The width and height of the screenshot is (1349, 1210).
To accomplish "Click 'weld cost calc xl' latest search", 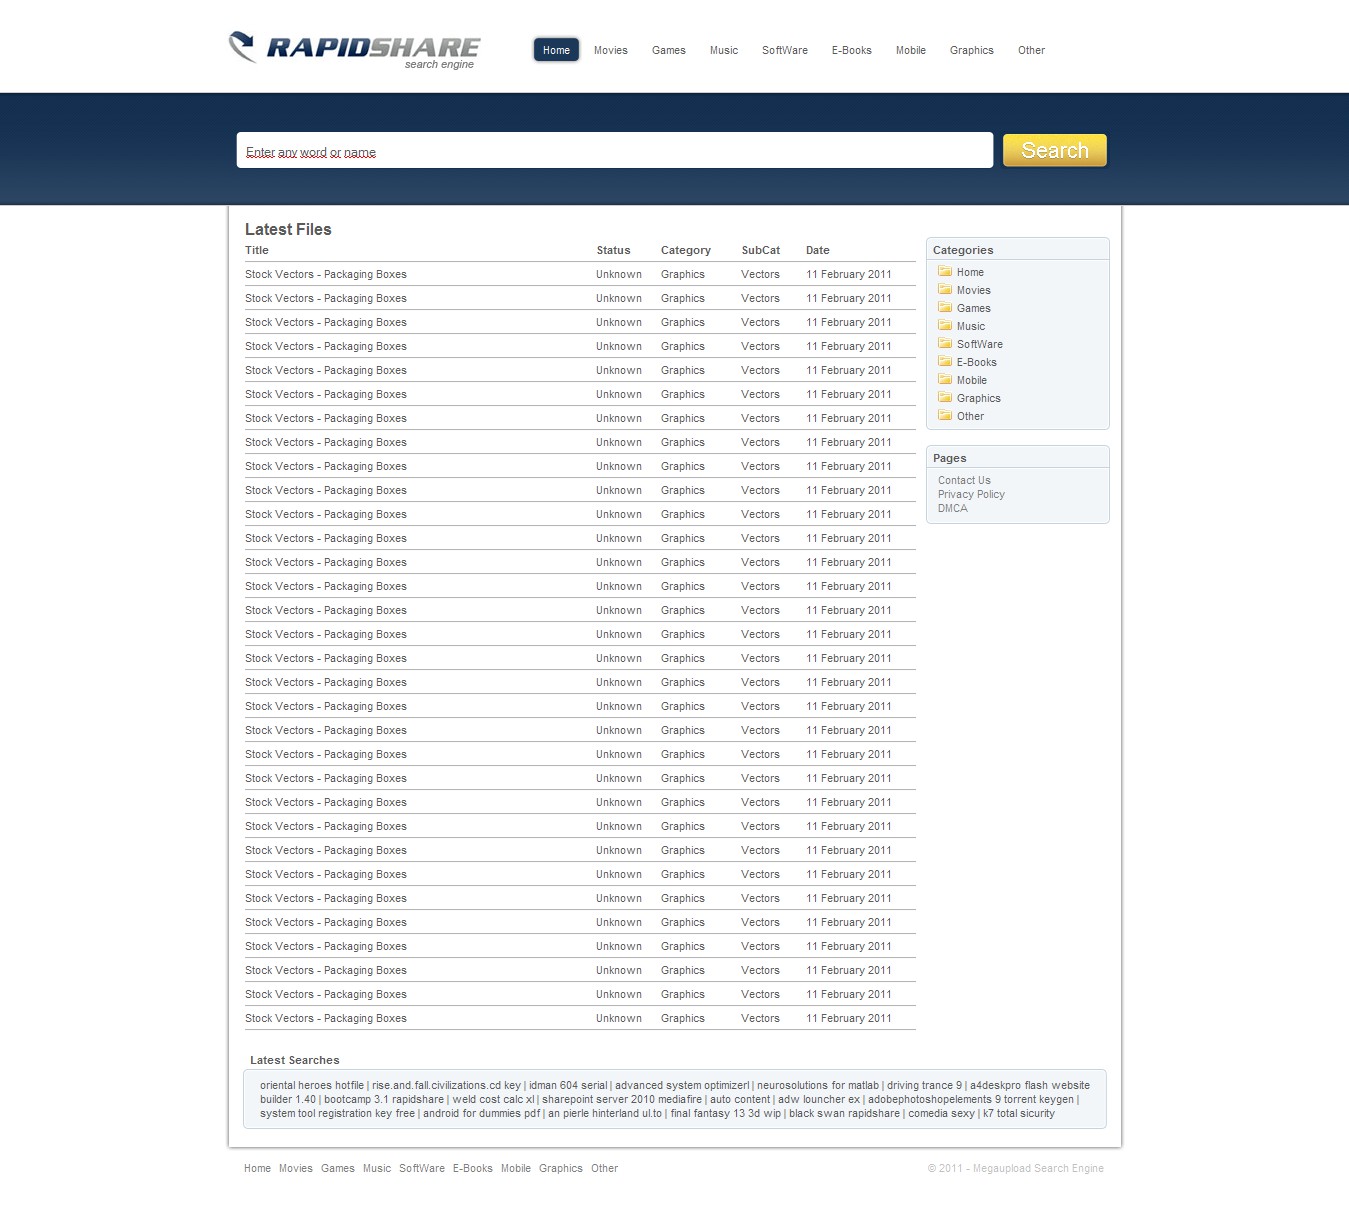I will pyautogui.click(x=493, y=1099).
